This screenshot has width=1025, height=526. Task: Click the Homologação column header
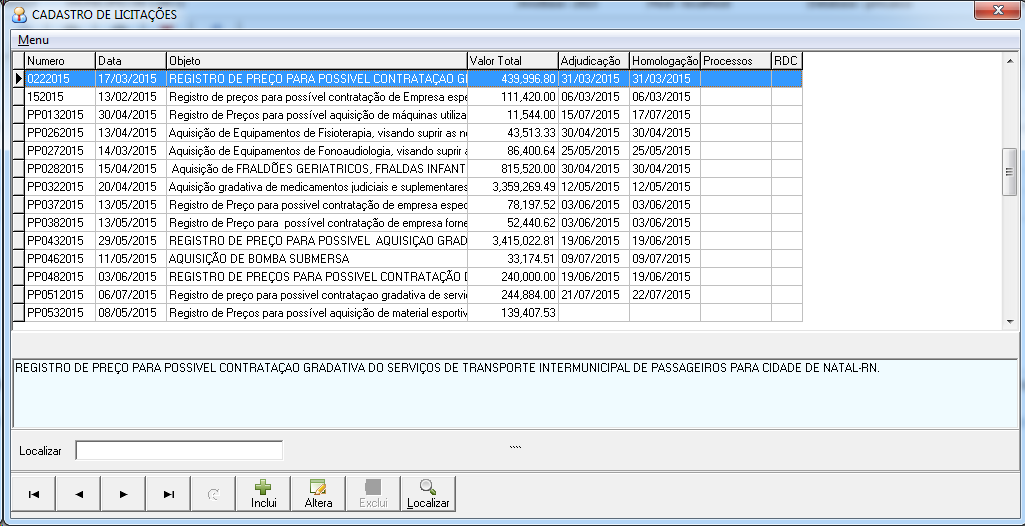click(x=665, y=61)
